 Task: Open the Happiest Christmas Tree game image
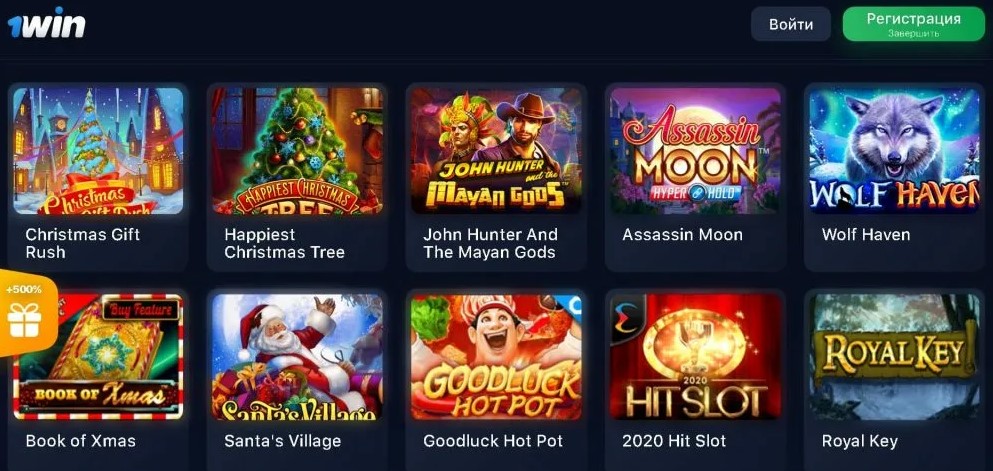tap(297, 151)
